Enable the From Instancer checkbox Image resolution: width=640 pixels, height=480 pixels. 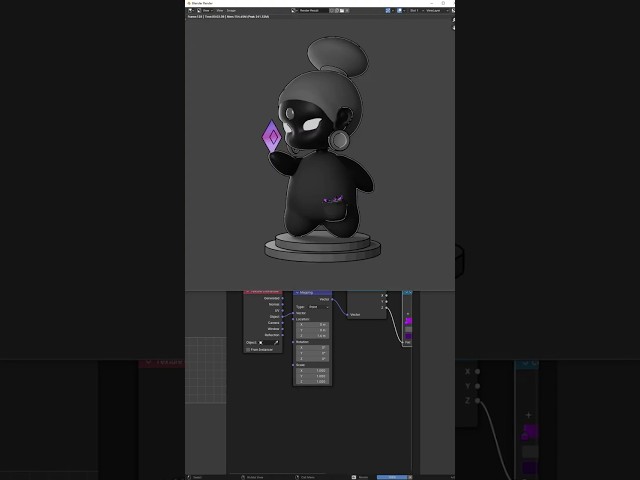(x=248, y=350)
